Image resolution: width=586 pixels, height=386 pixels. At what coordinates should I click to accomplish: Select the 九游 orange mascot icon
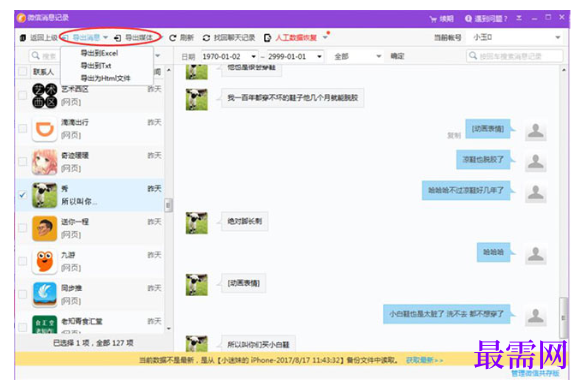(44, 261)
